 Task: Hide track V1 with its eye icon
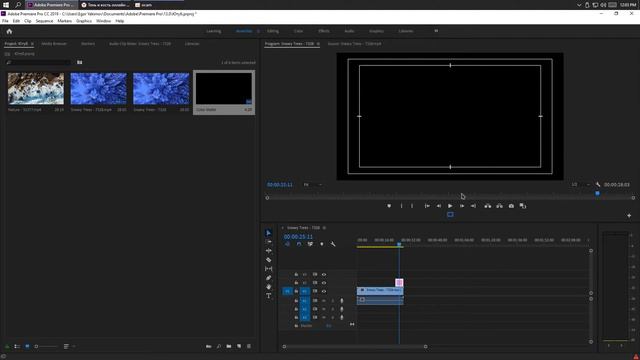point(324,291)
